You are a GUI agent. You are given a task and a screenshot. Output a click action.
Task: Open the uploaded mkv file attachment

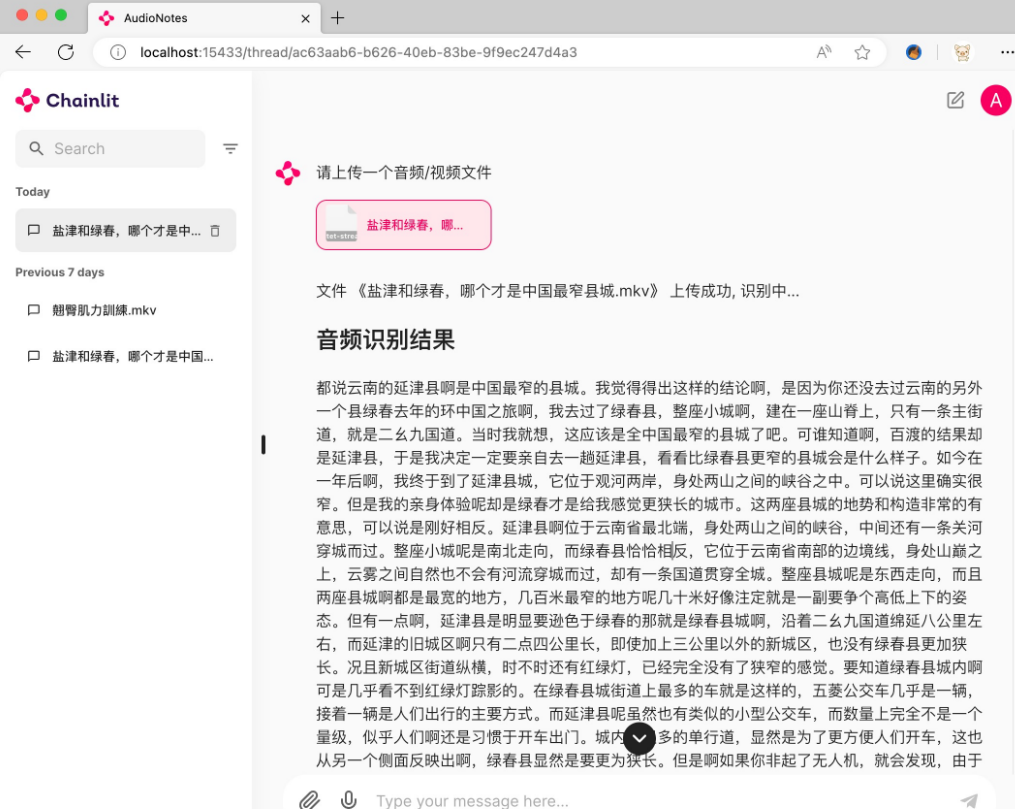coord(403,225)
